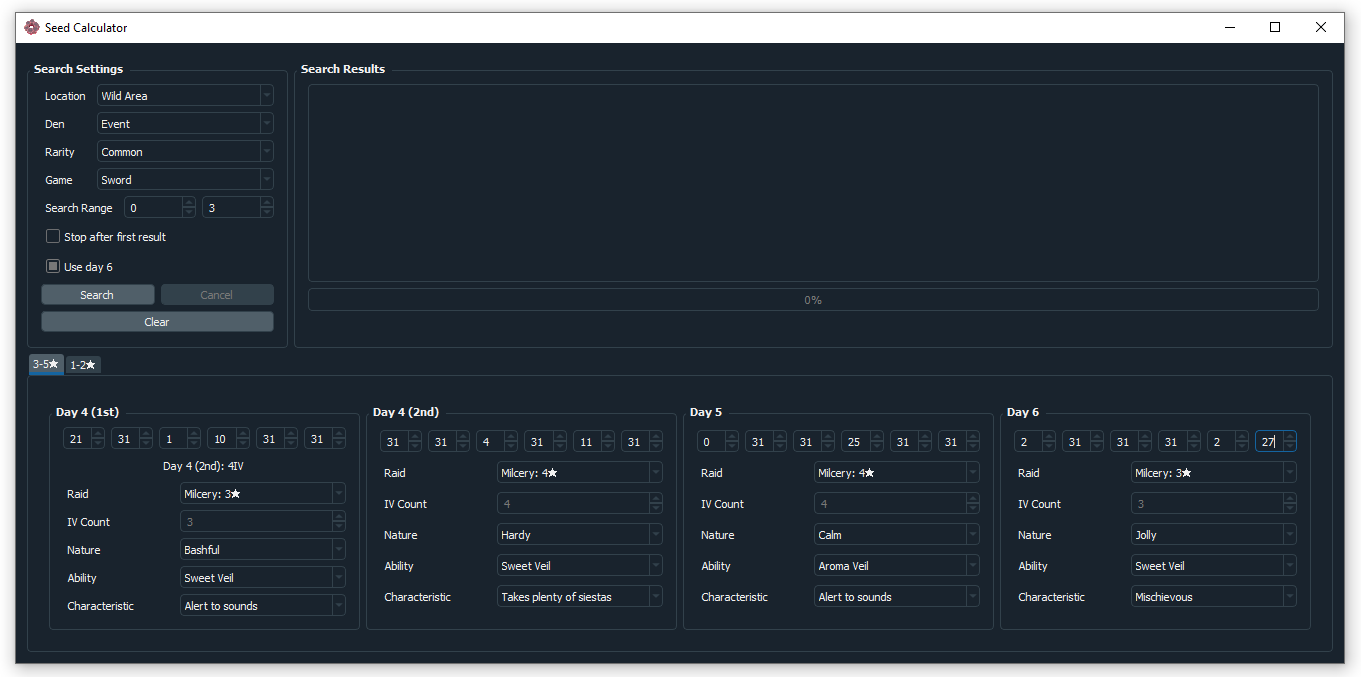Open Day 4 (1st) Nature dropdown showing Bashful

pyautogui.click(x=262, y=550)
